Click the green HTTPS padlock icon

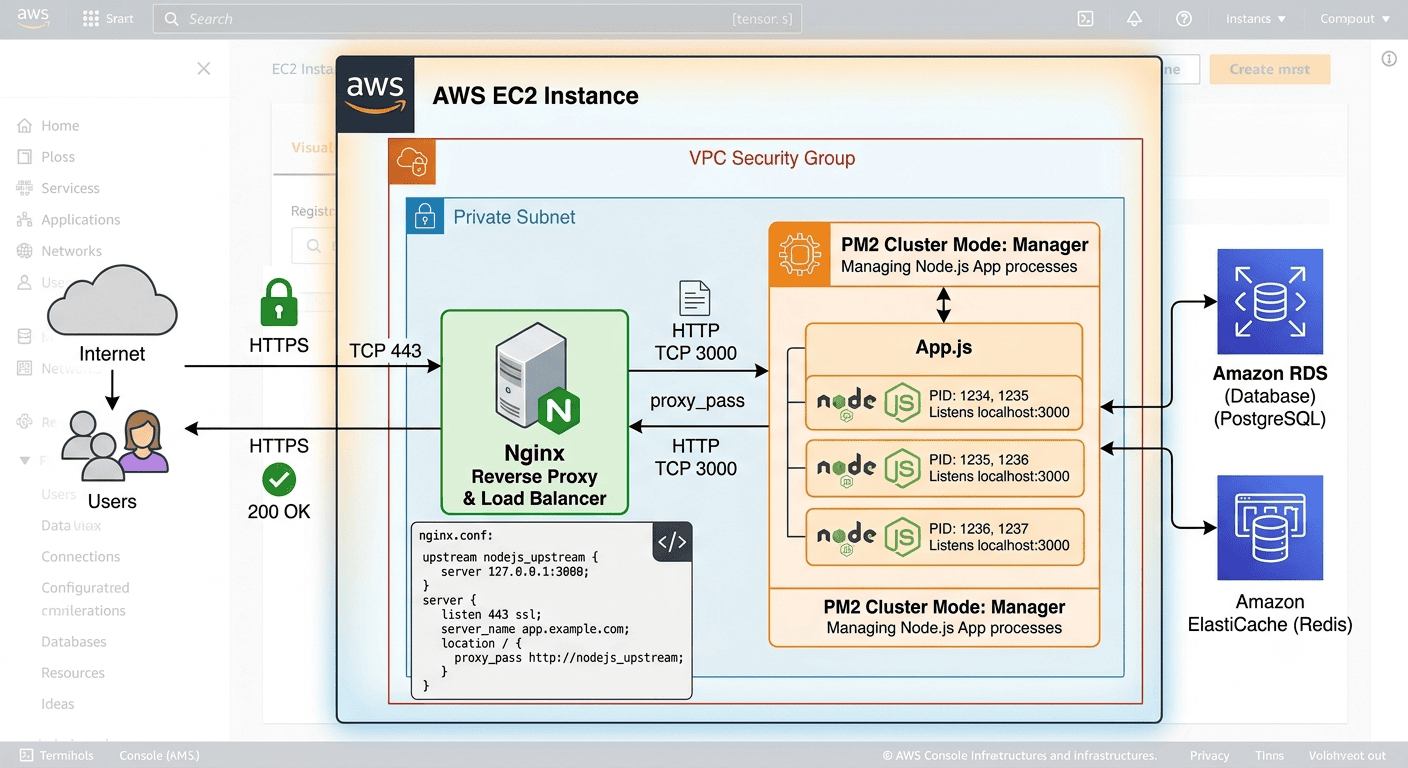point(279,302)
